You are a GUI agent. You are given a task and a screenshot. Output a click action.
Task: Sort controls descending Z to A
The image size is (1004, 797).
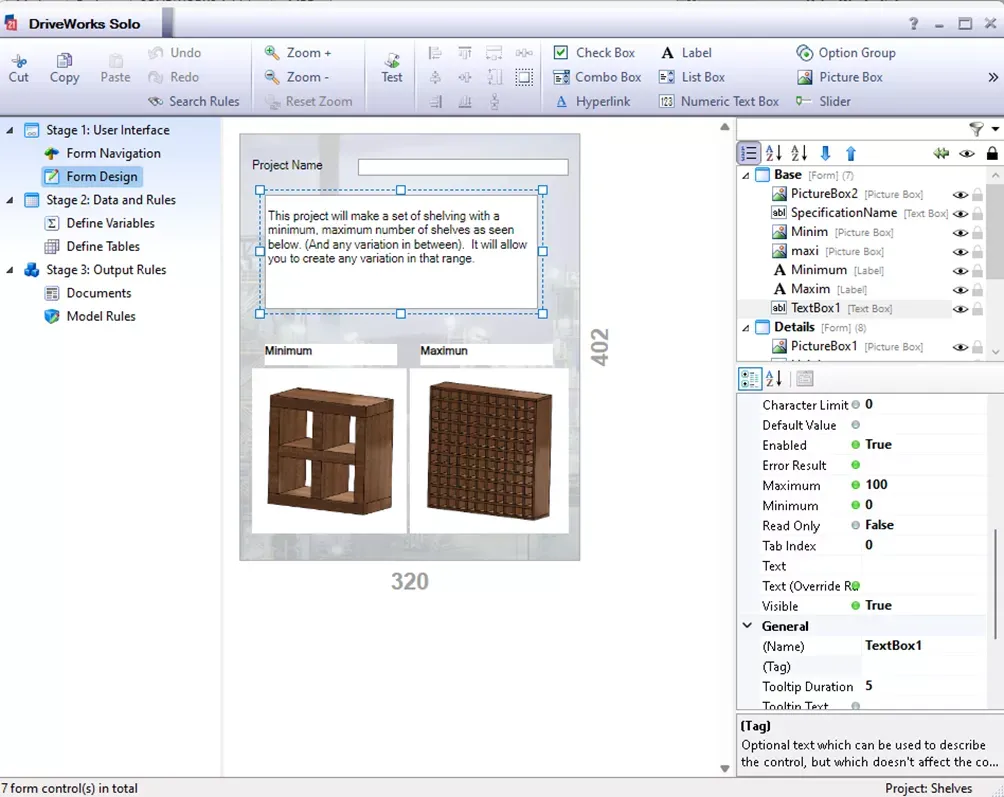(798, 153)
